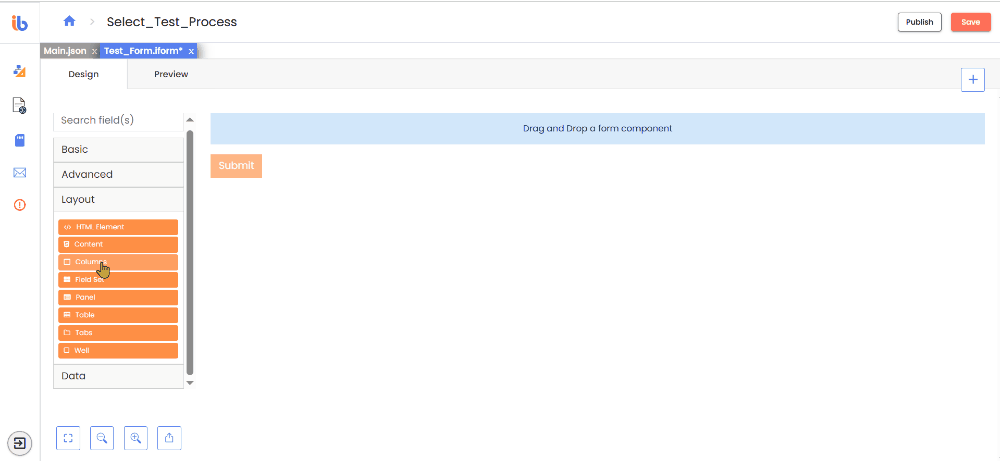Switch to the Preview tab

(171, 74)
